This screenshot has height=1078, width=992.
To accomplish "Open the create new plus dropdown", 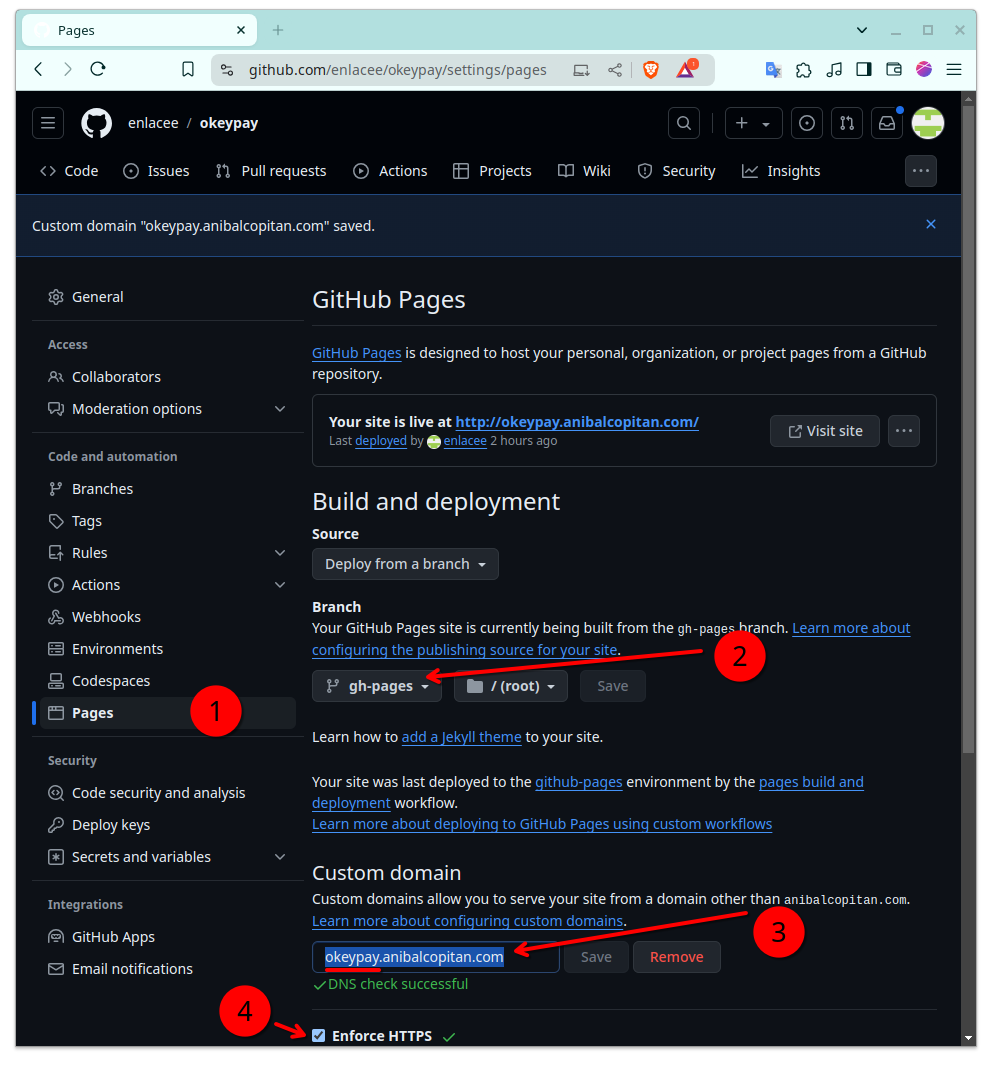I will 753,123.
